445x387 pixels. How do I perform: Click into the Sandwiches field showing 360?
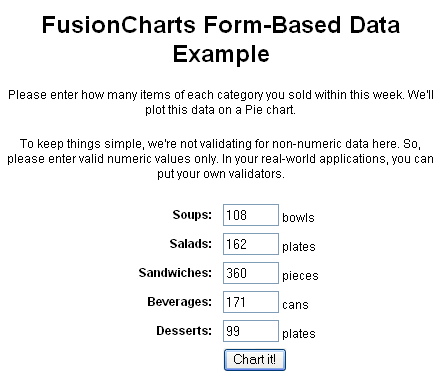point(251,273)
